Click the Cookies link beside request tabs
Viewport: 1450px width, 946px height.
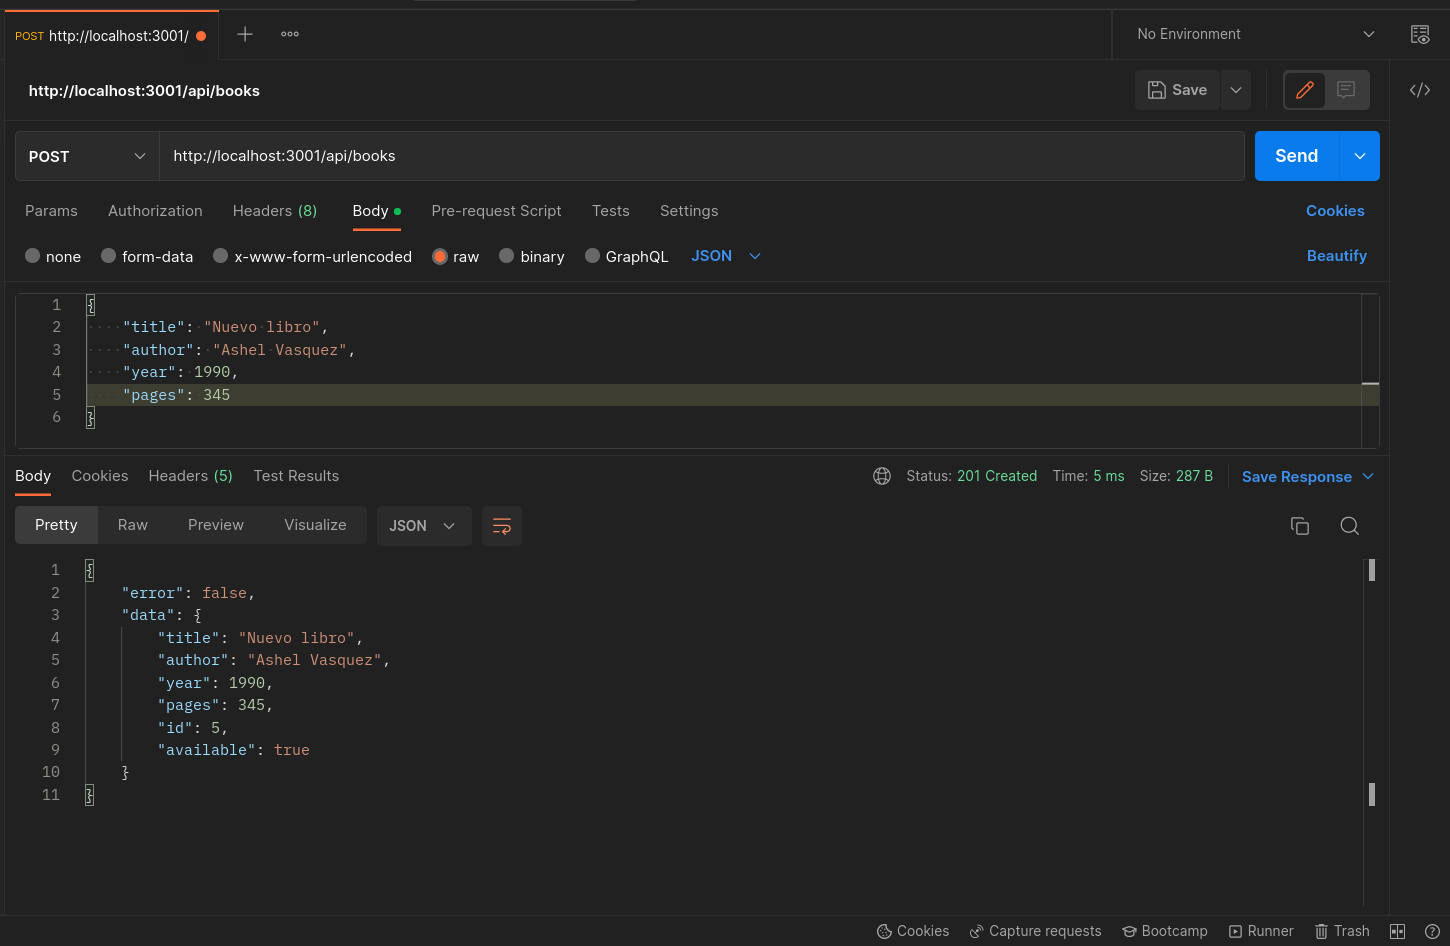click(1335, 211)
